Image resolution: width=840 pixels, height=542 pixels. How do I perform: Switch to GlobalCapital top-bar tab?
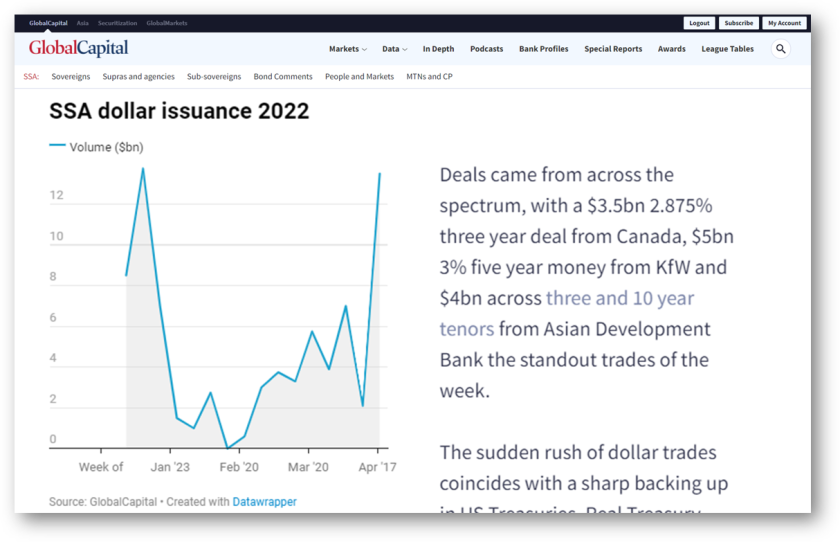coord(48,23)
